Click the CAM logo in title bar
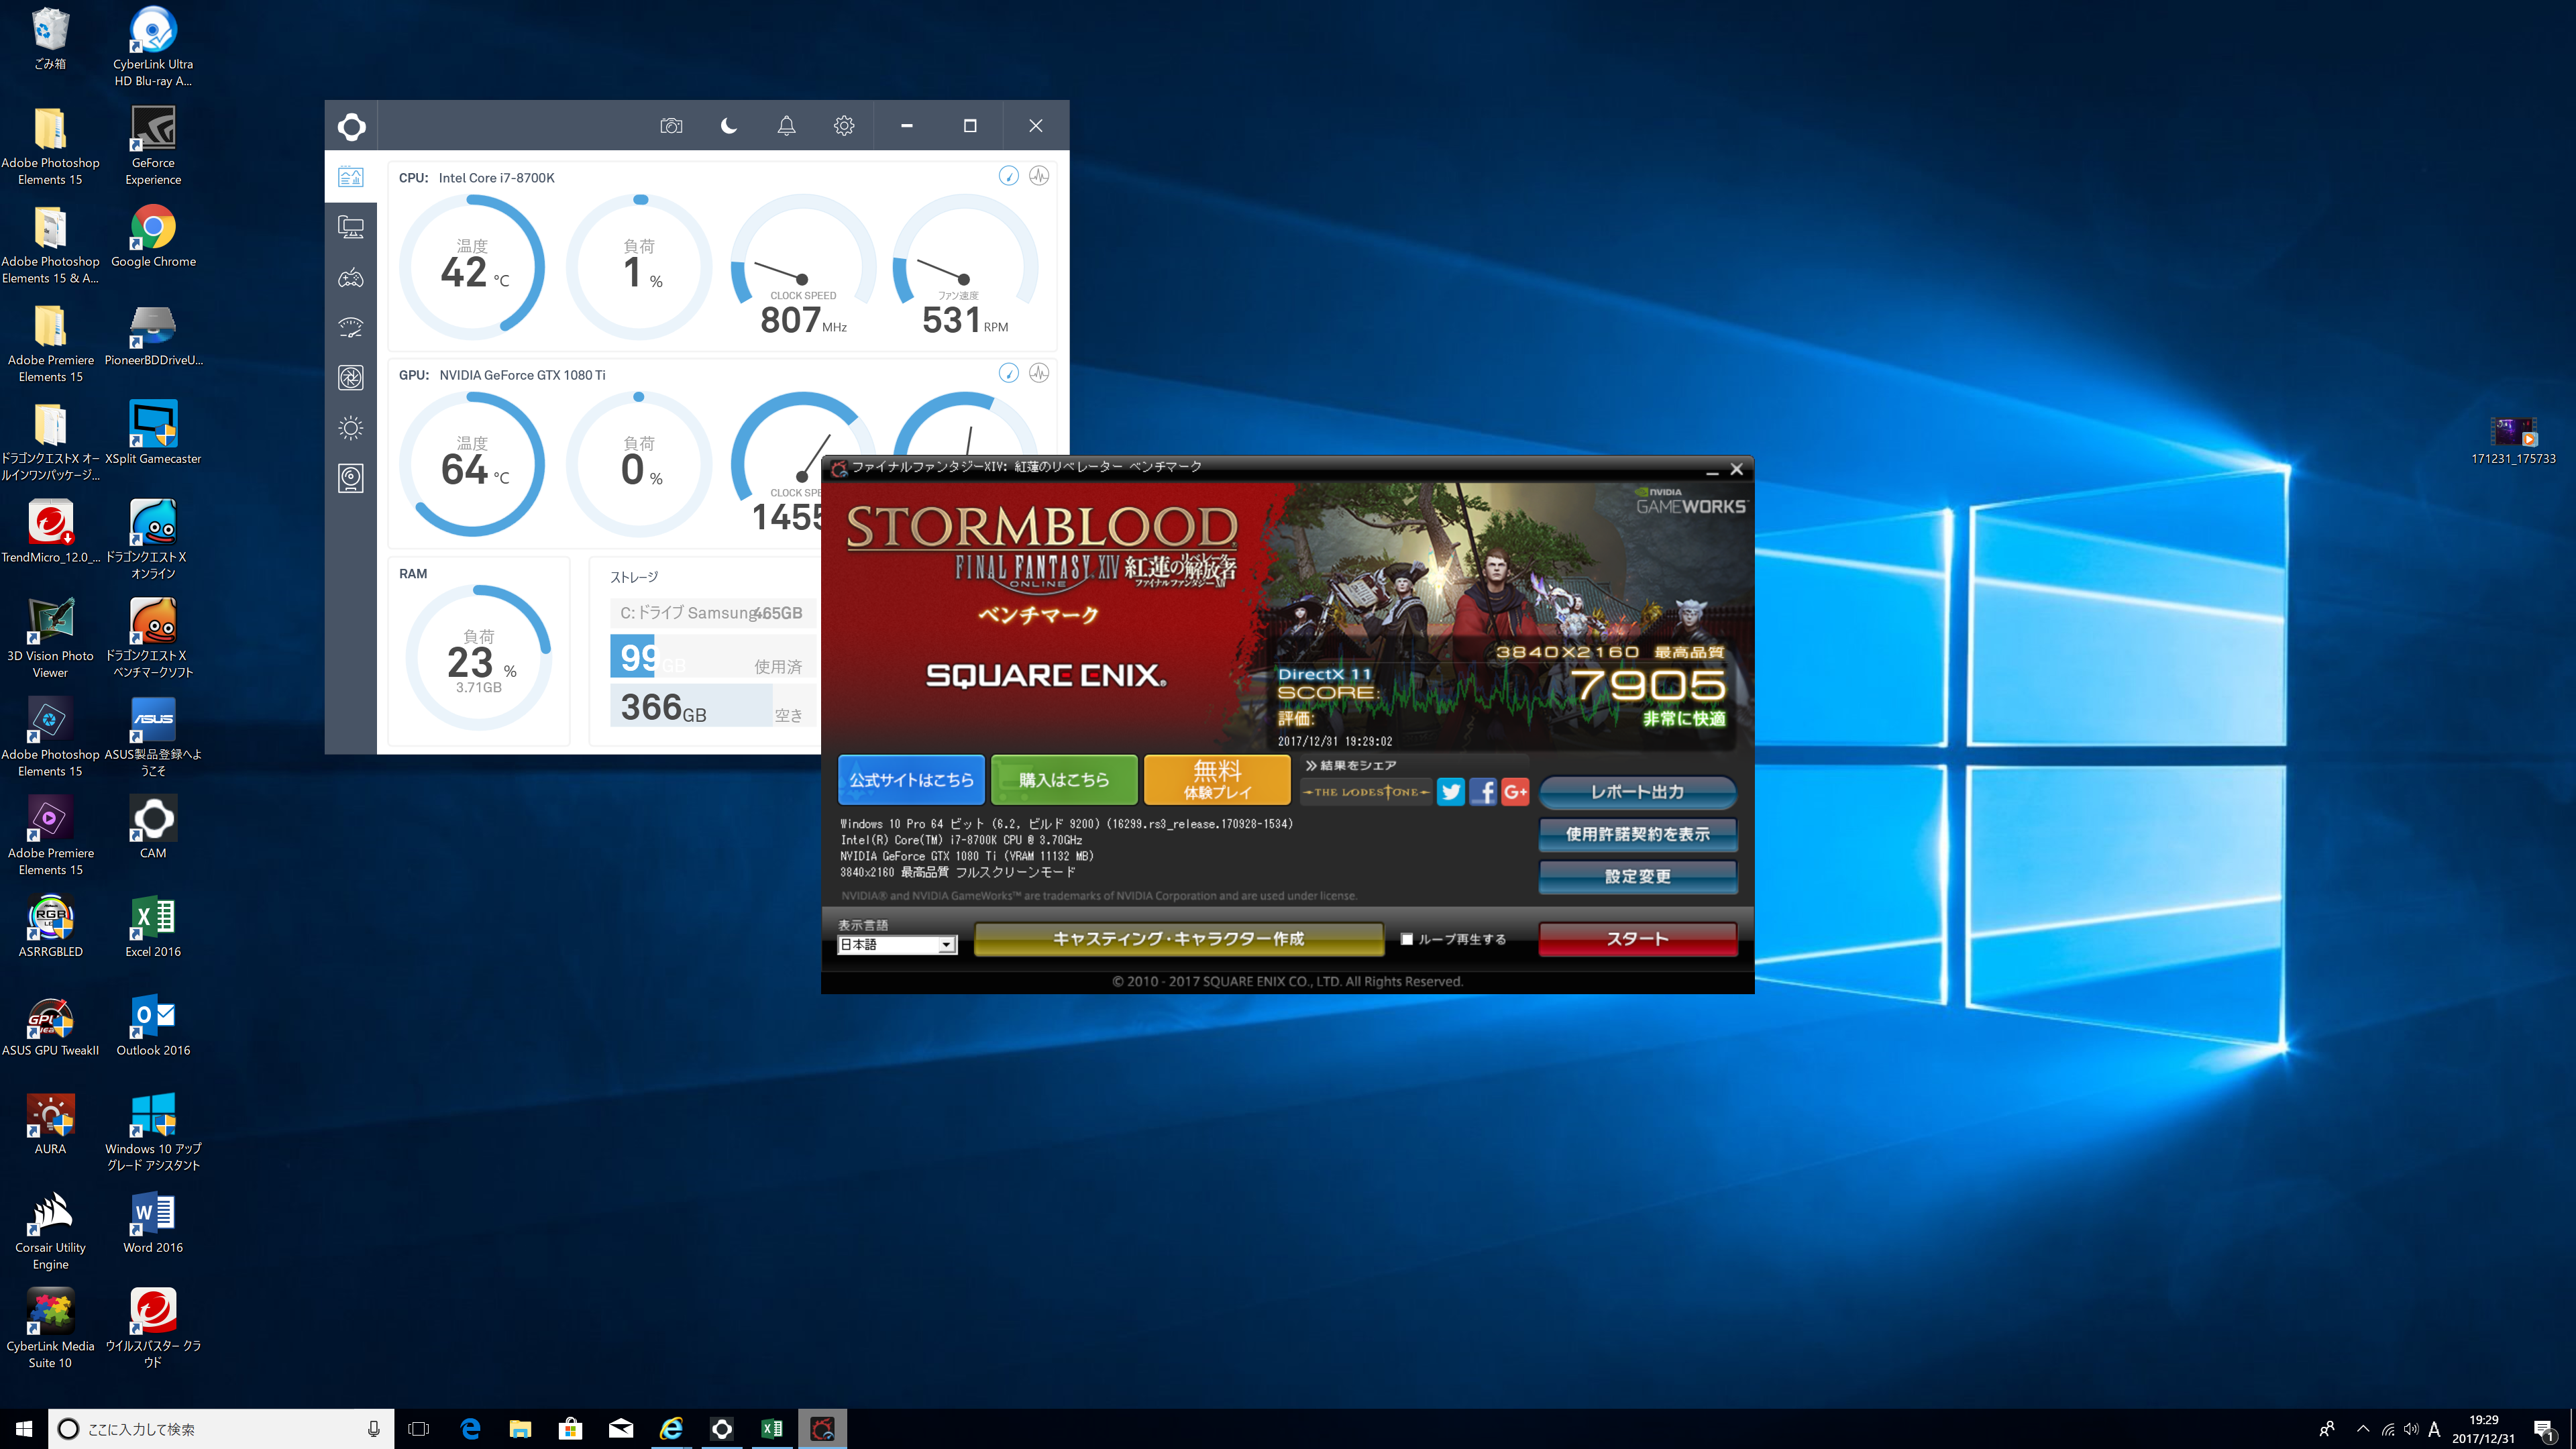The height and width of the screenshot is (1449, 2576). [x=351, y=126]
